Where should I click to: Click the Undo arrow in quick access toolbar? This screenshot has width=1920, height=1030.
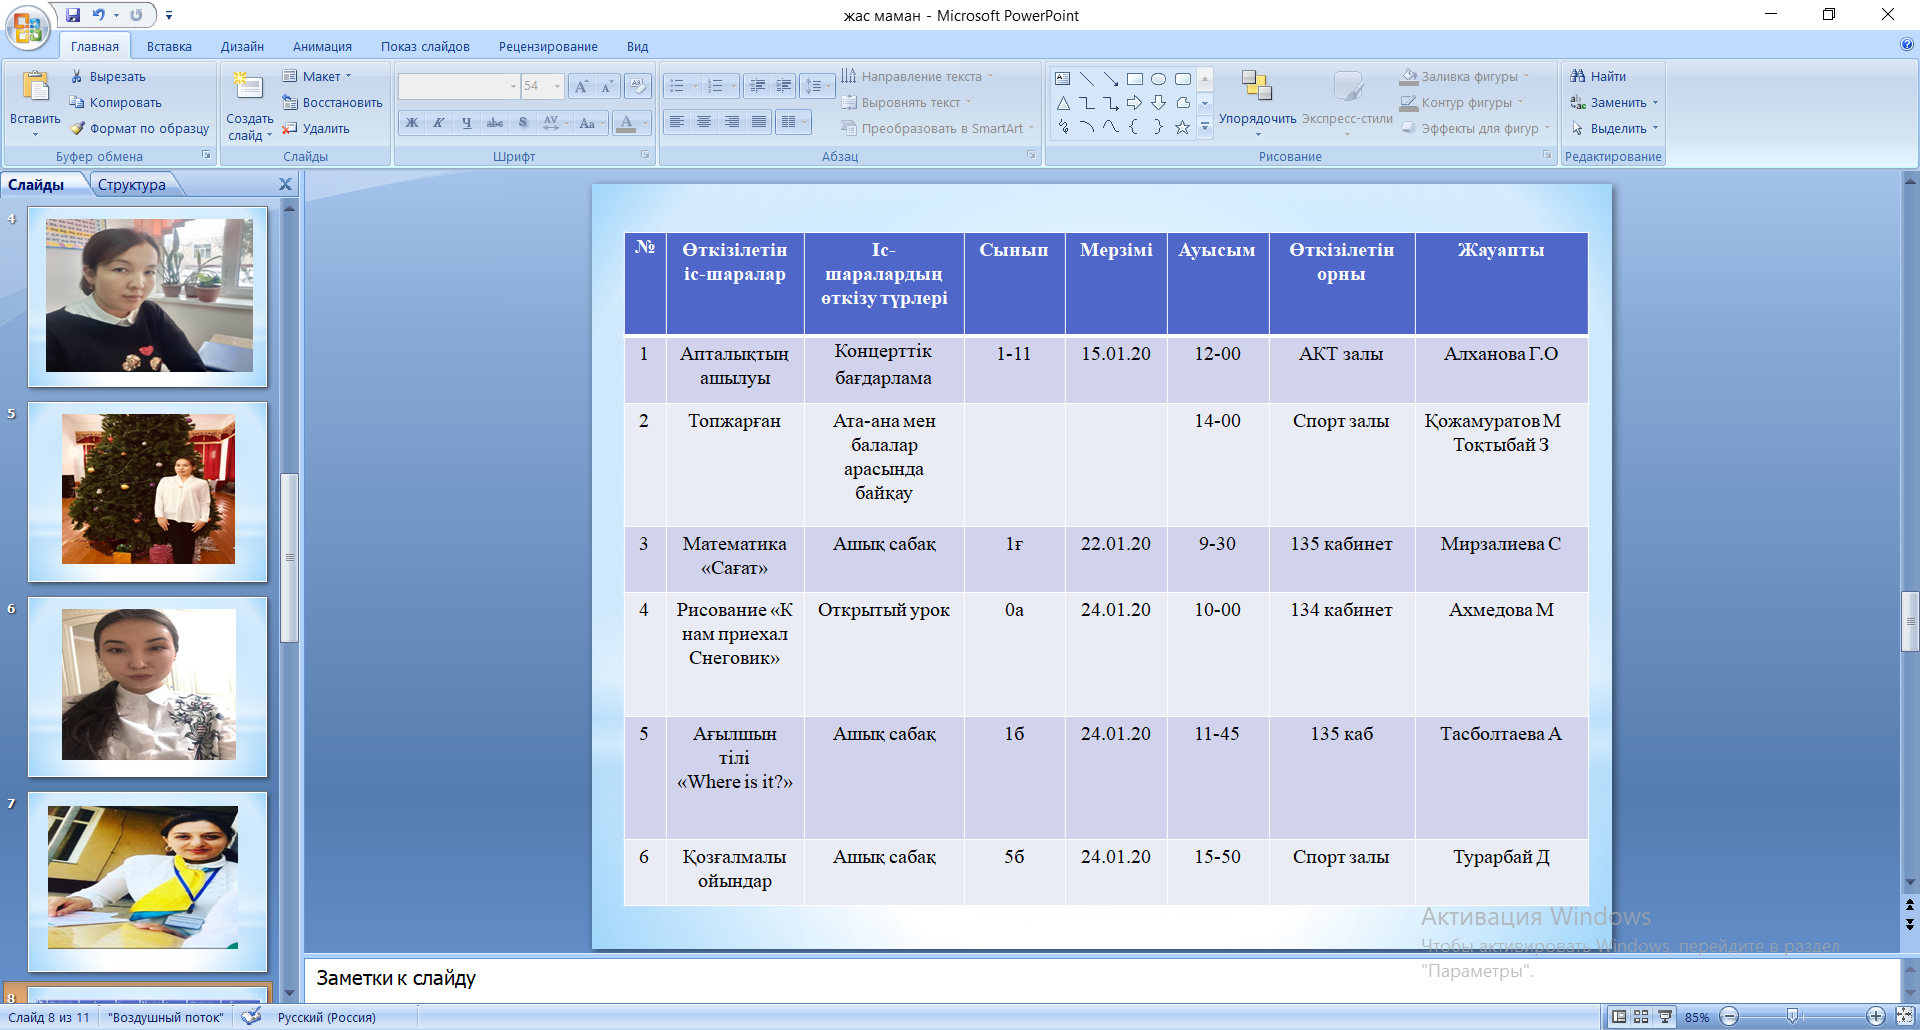point(99,15)
